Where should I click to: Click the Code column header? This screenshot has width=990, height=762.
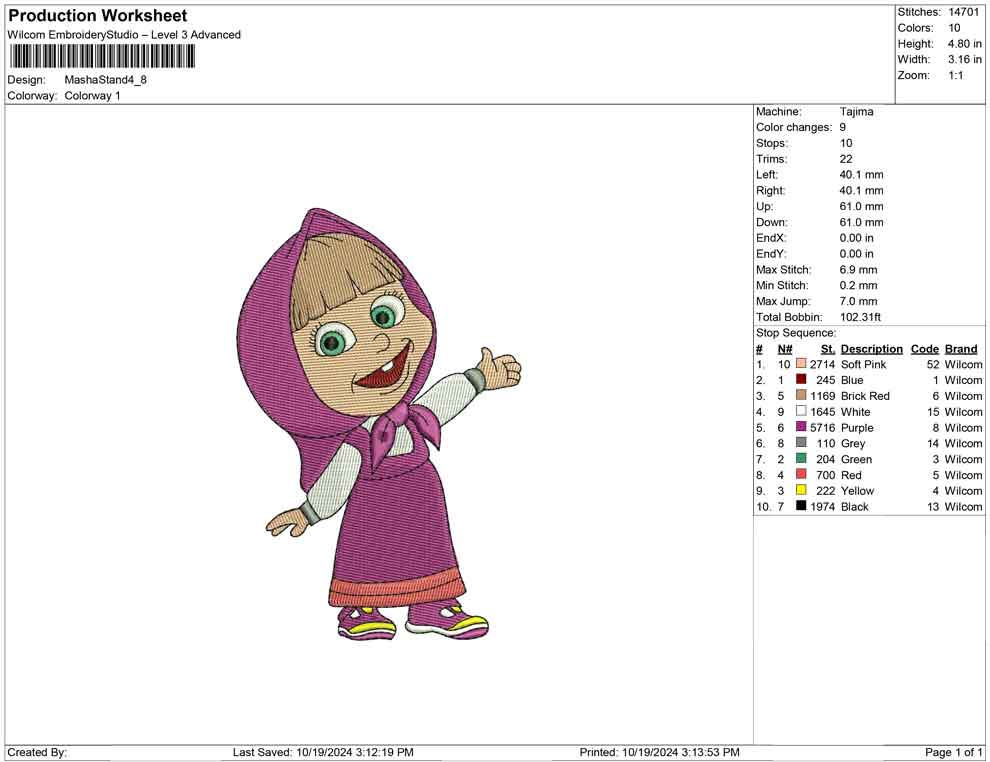pos(925,349)
